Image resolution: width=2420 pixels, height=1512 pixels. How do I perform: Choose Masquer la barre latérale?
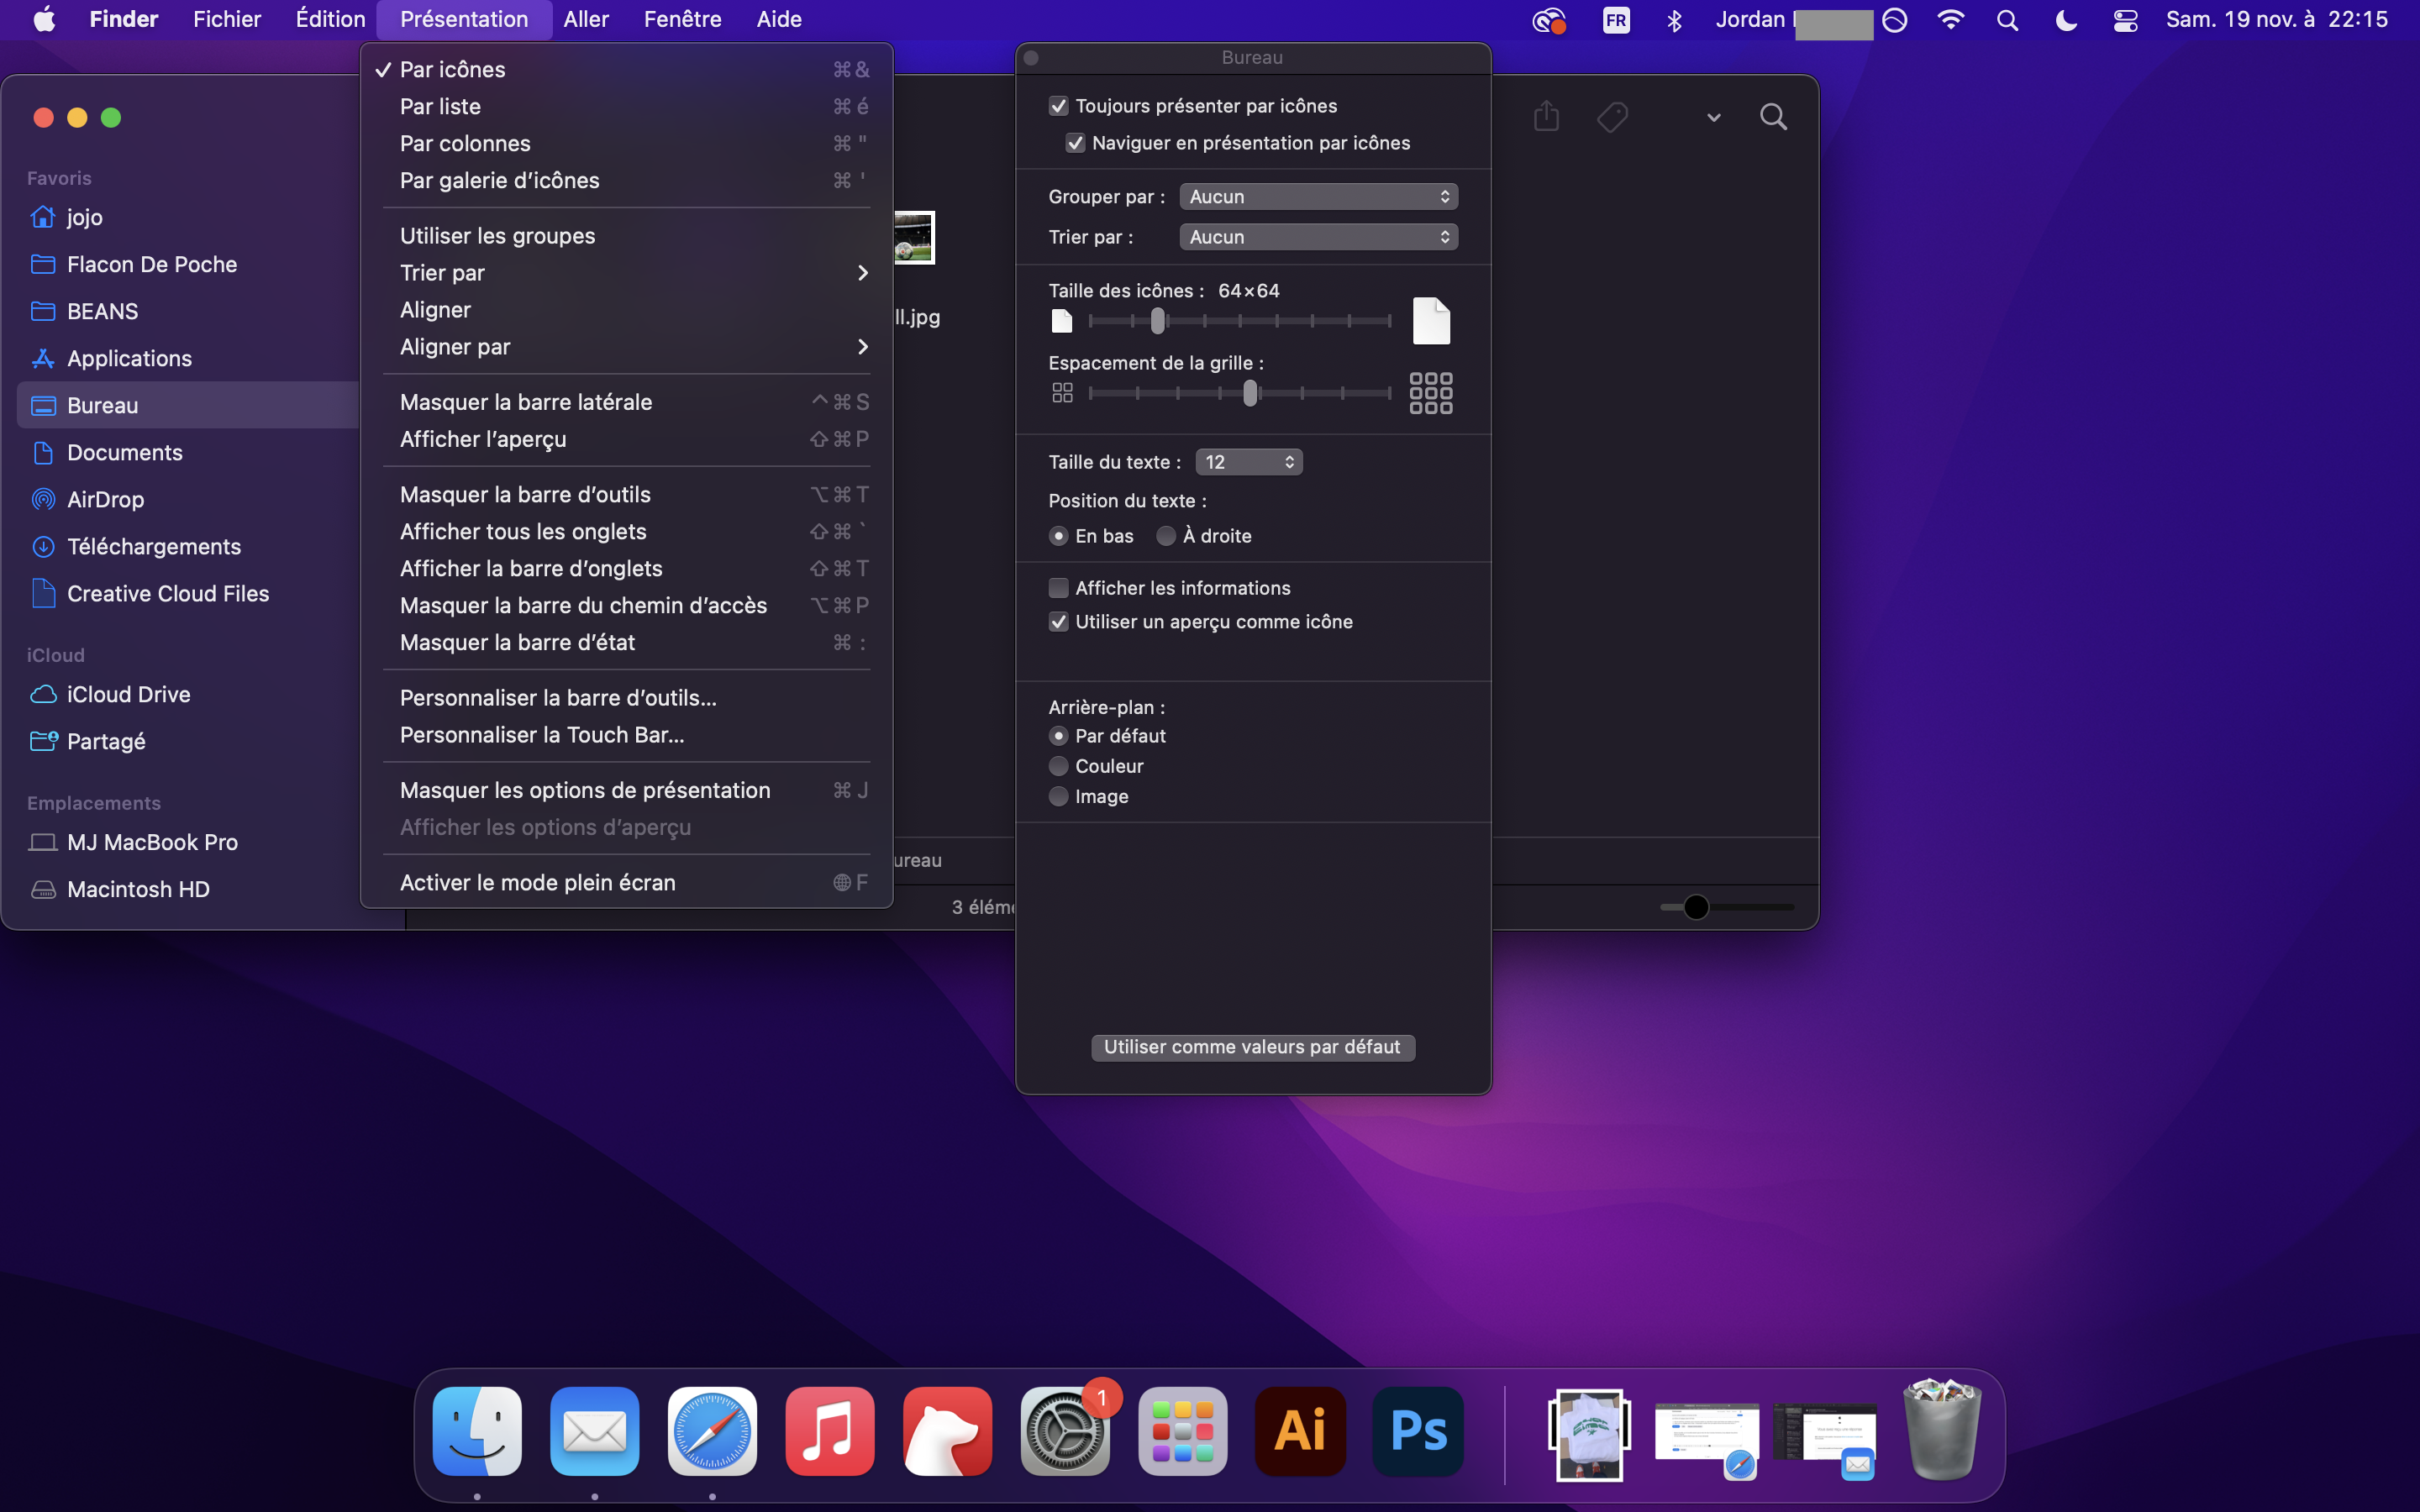click(526, 402)
